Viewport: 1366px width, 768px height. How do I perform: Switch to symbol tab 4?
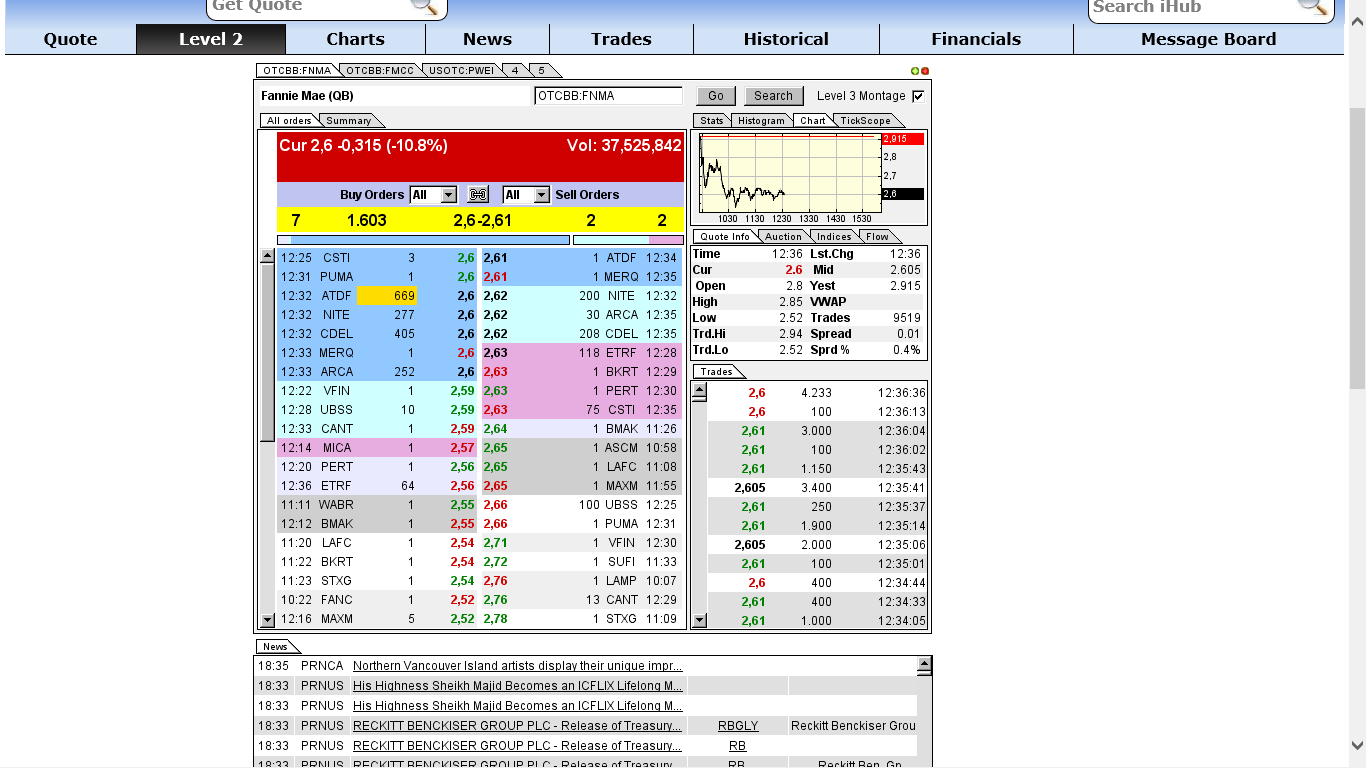[x=515, y=70]
